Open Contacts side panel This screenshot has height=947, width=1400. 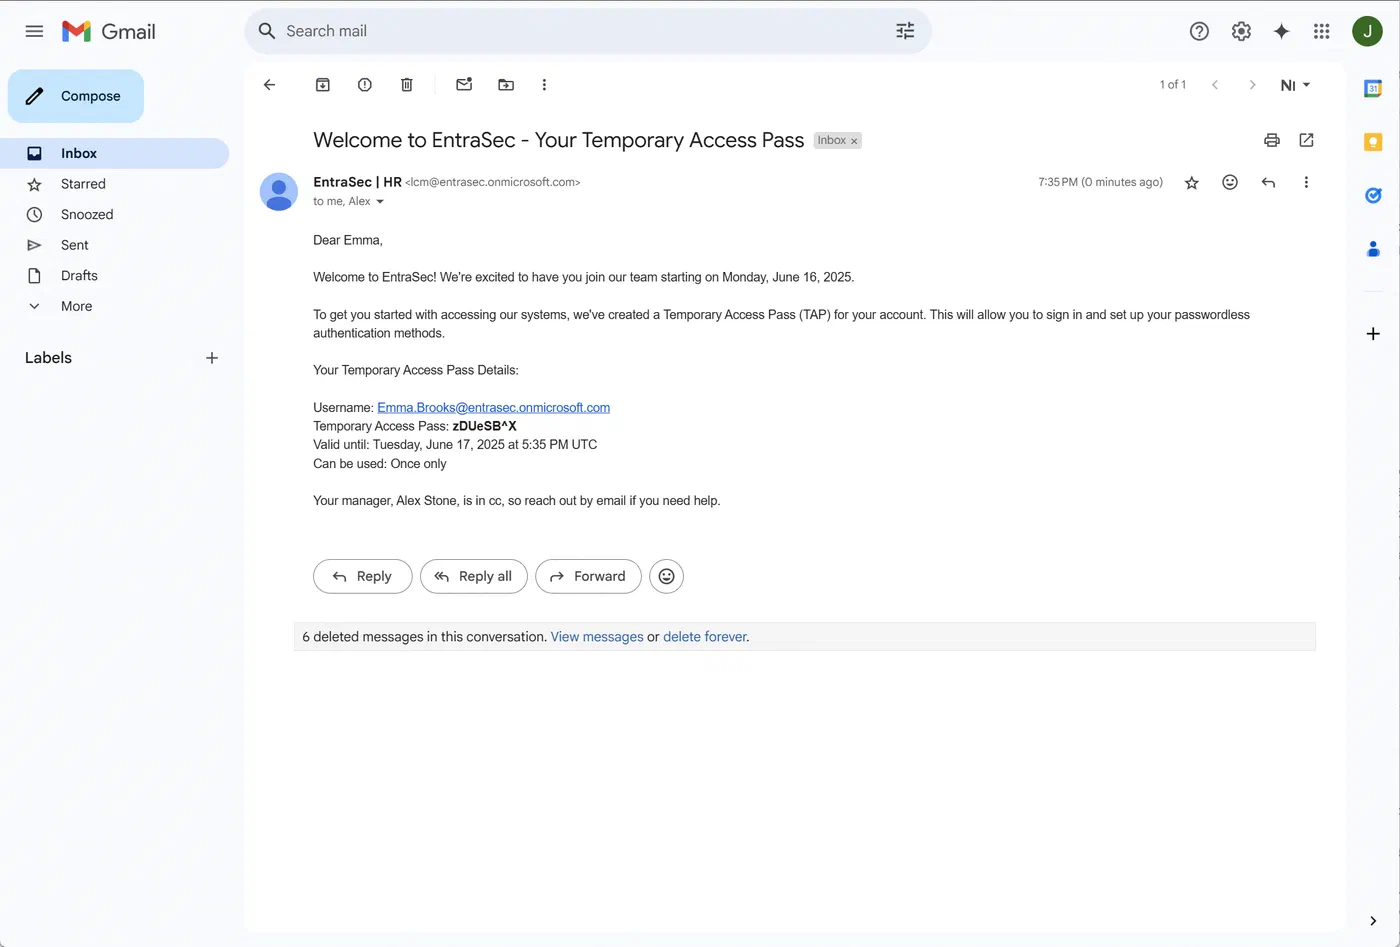(1373, 248)
